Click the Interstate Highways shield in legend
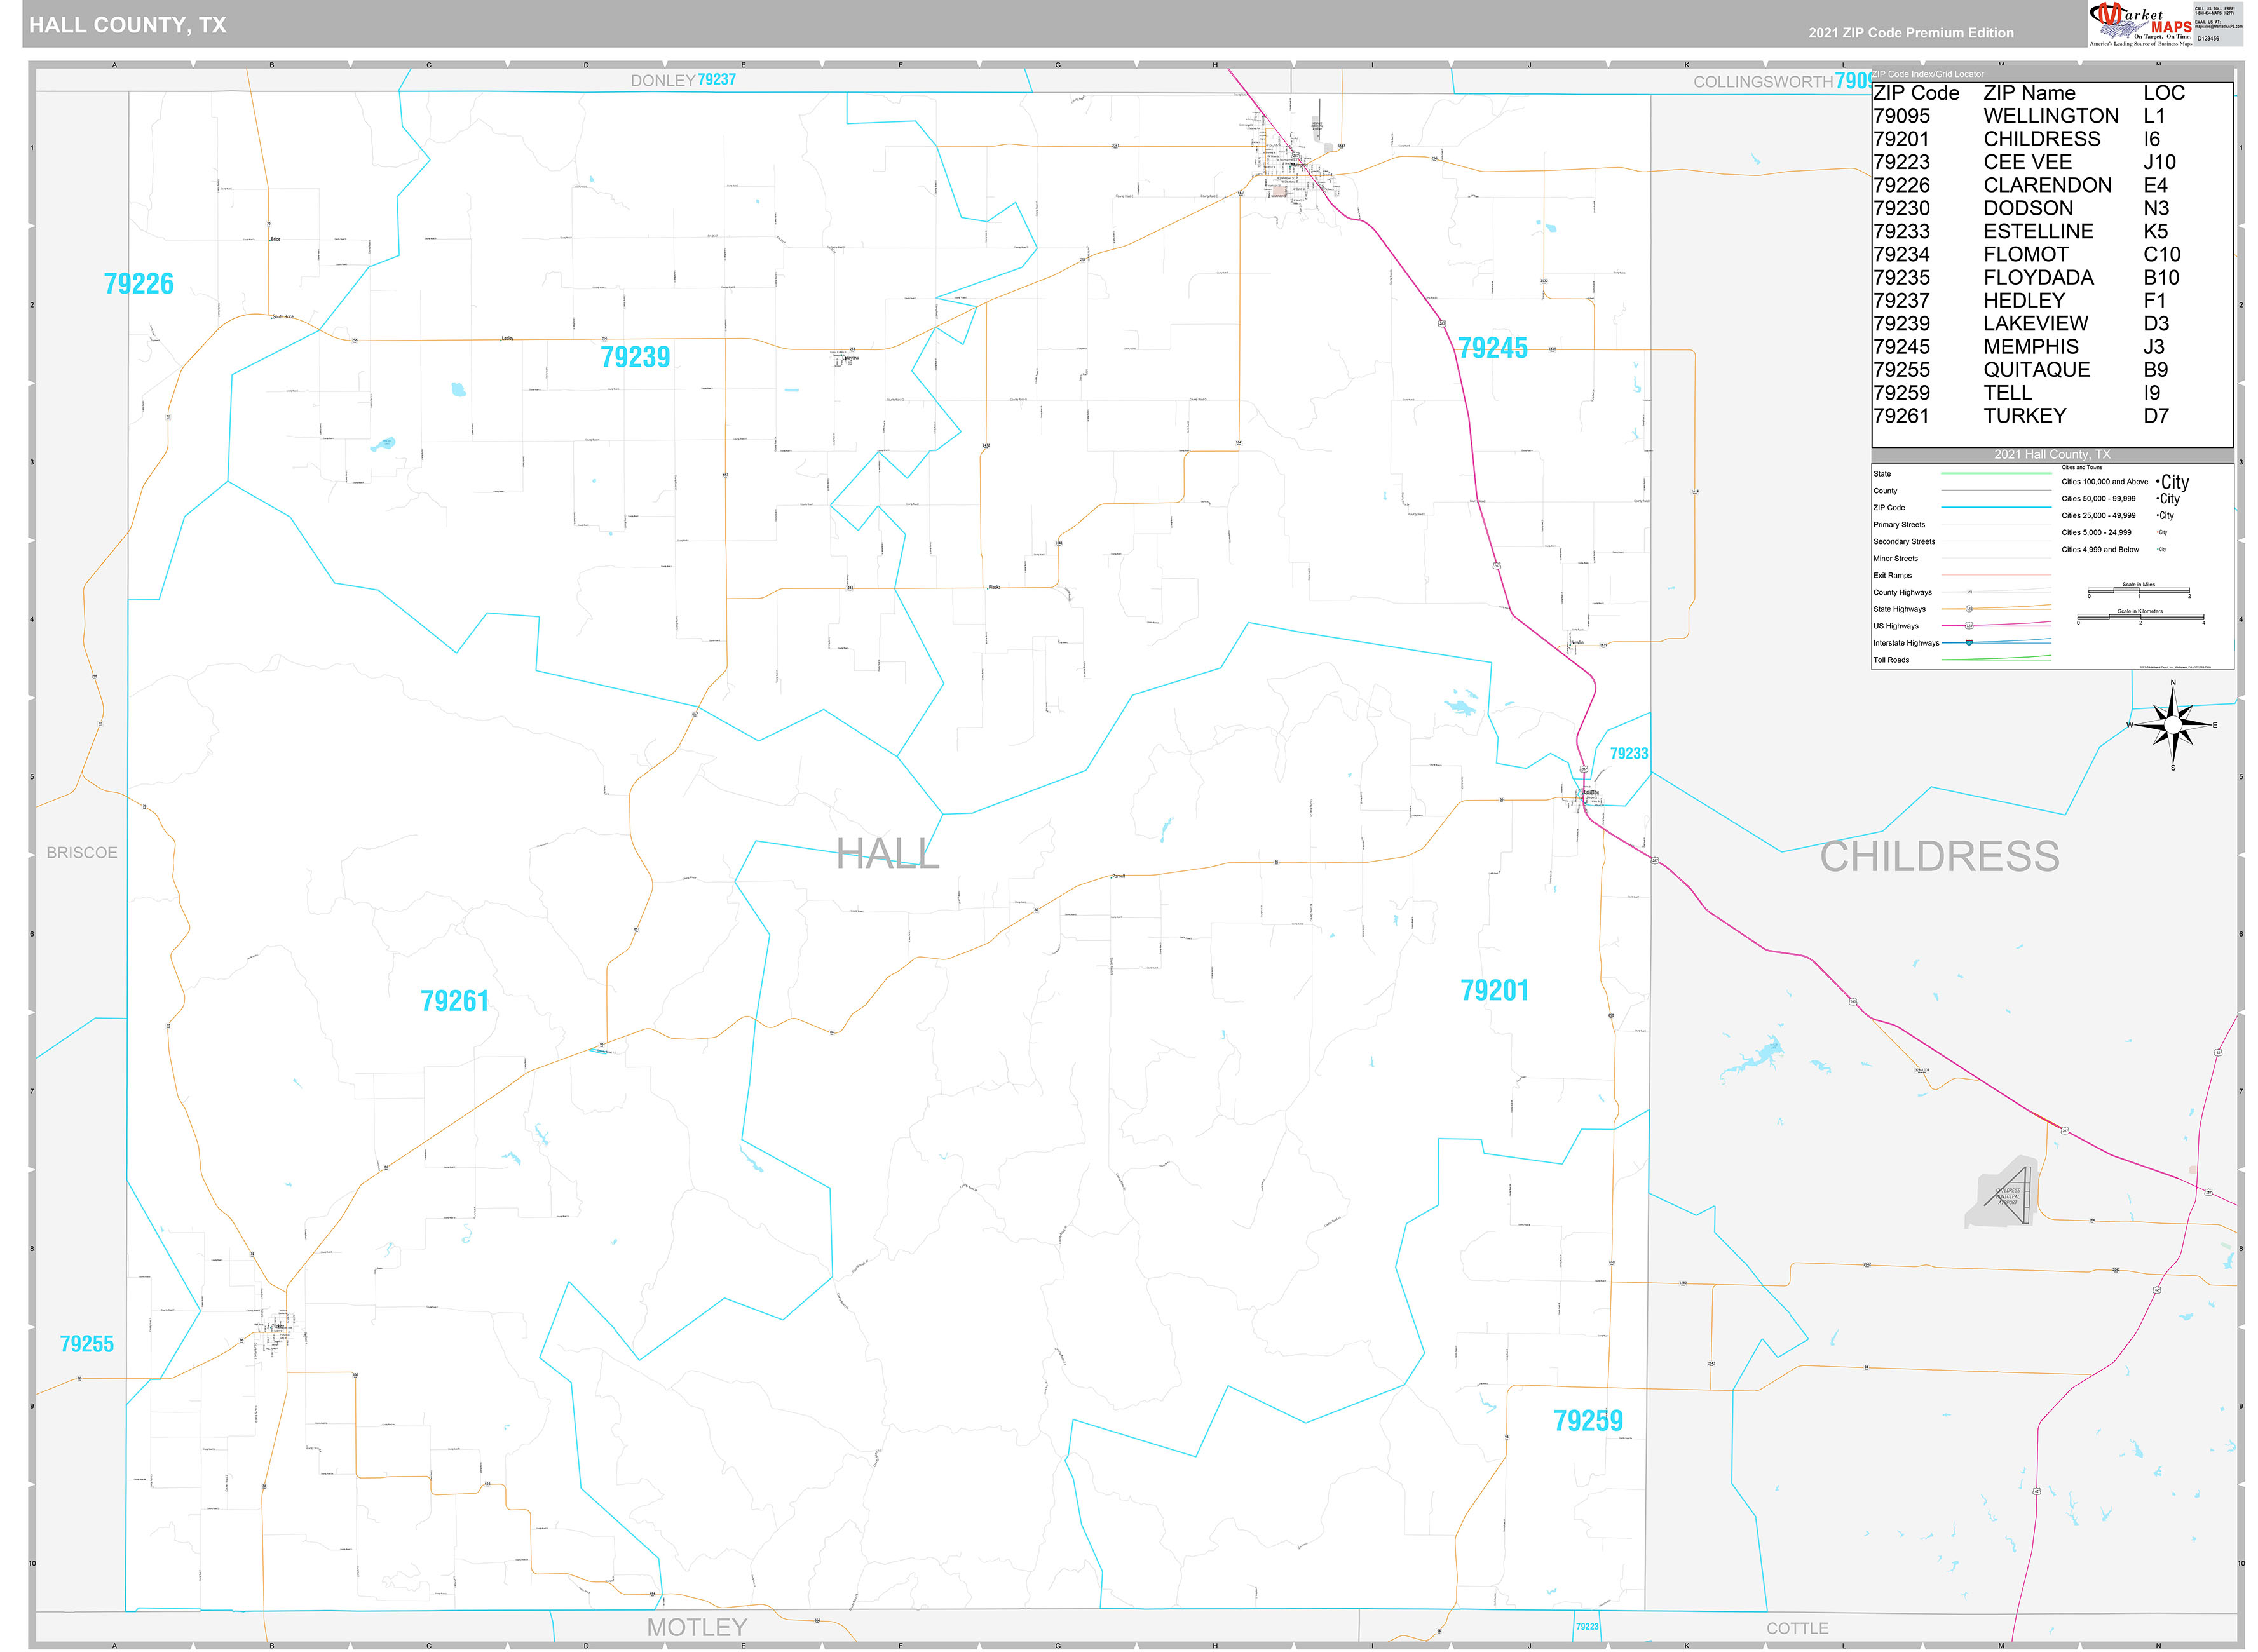 tap(1968, 643)
